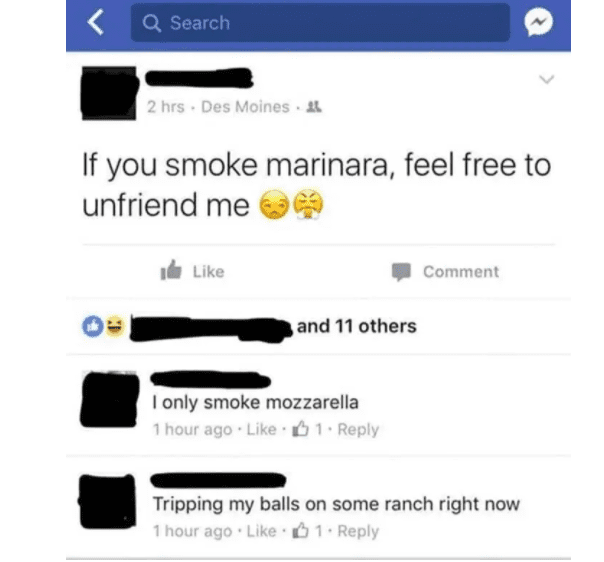Open the blue like reaction icon
This screenshot has height=562, width=604.
[x=93, y=326]
